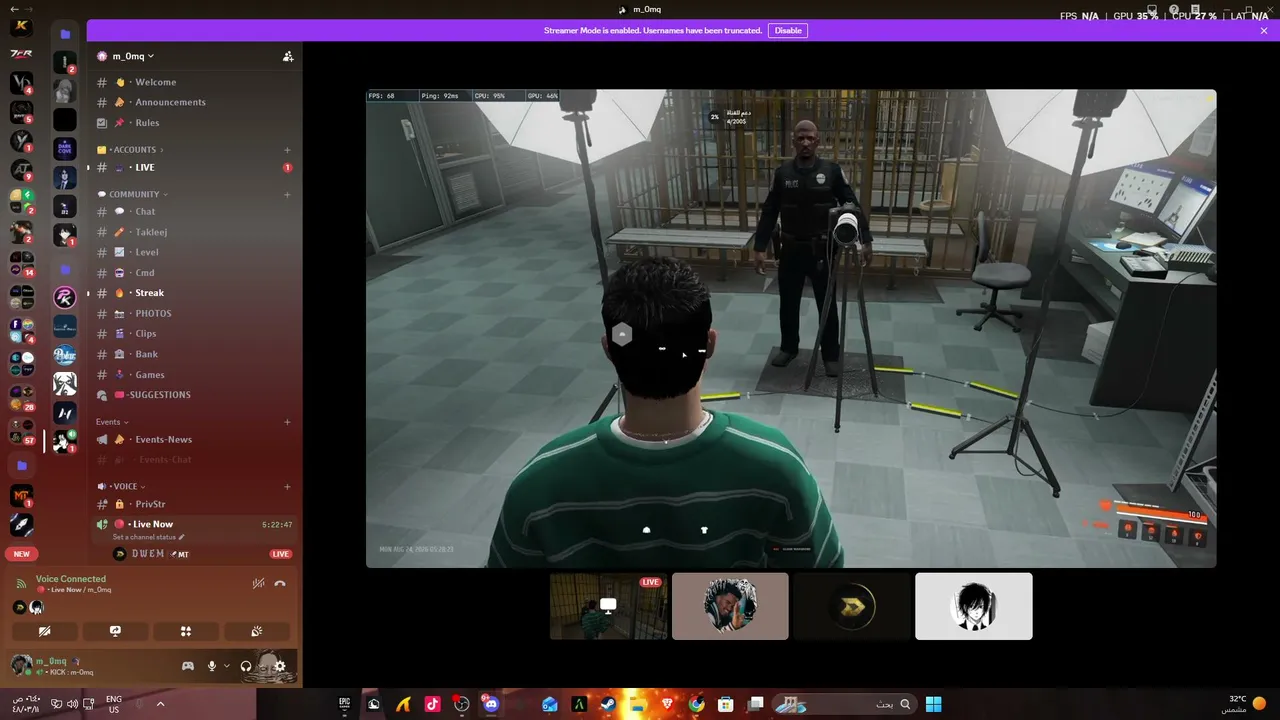The width and height of the screenshot is (1280, 720).
Task: Click the green voice connection signal icon
Action: pyautogui.click(x=21, y=583)
